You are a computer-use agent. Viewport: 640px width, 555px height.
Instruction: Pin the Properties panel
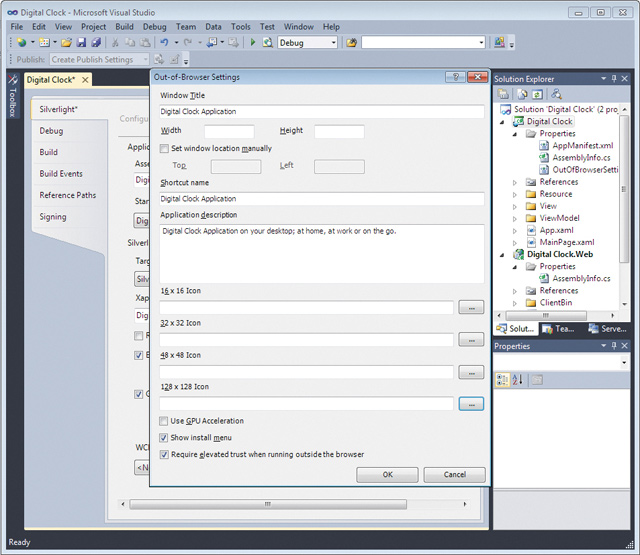[614, 346]
